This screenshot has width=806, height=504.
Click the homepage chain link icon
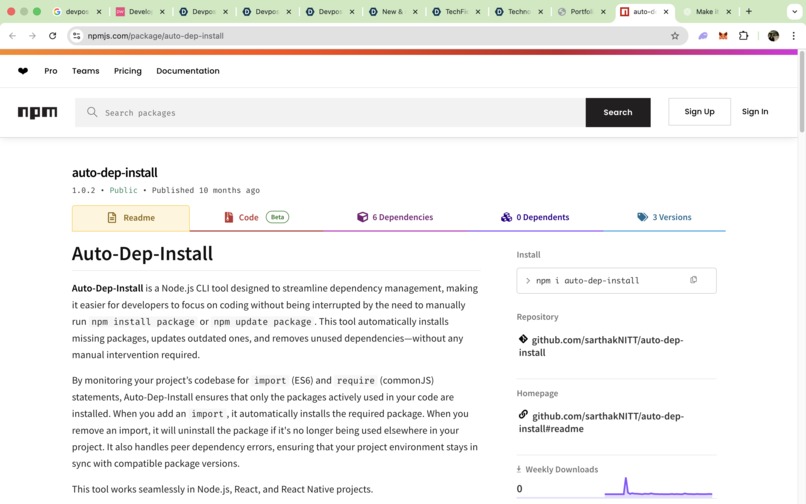523,415
